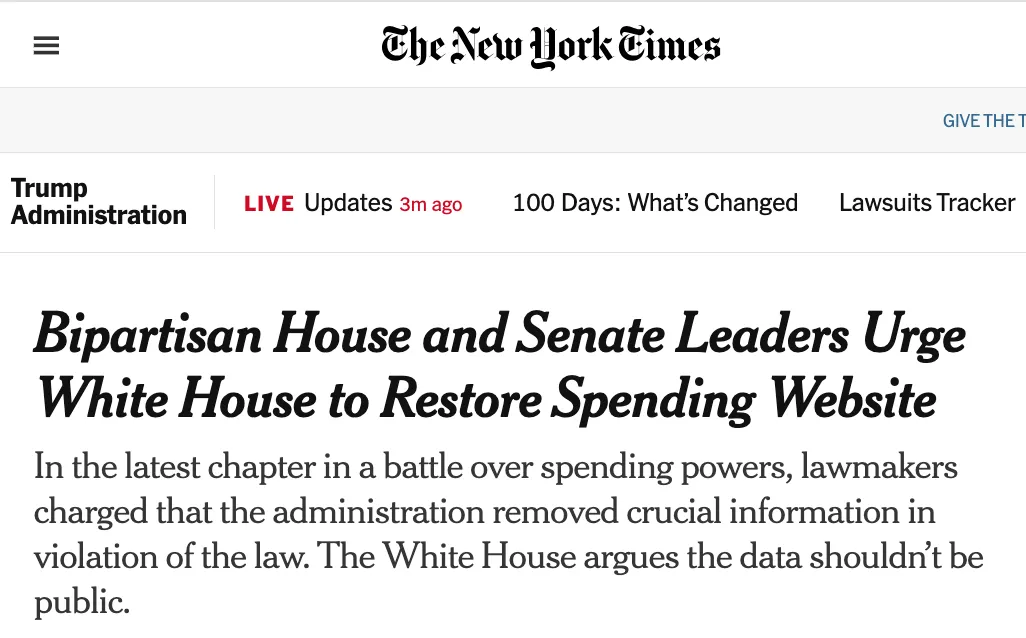The image size is (1026, 638).
Task: Click headline line 'White House to Restore Spending Website'
Action: tap(486, 399)
